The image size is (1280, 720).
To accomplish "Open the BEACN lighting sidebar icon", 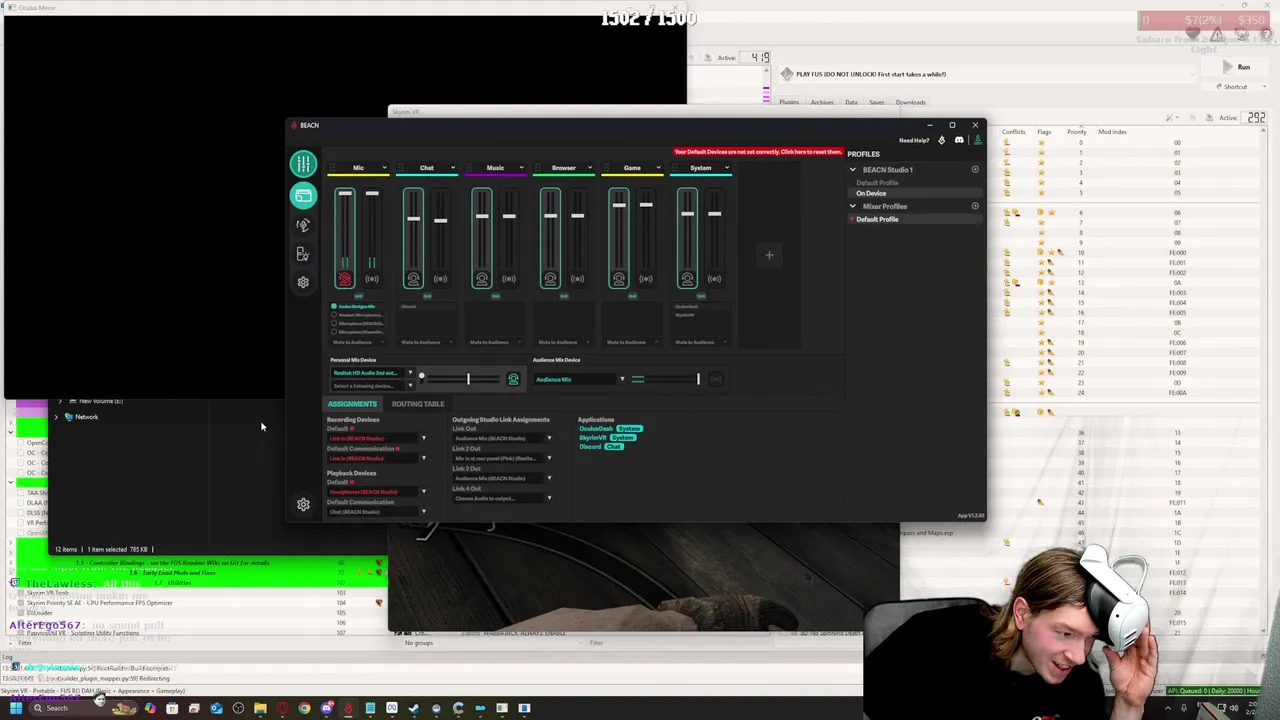I will coord(303,254).
